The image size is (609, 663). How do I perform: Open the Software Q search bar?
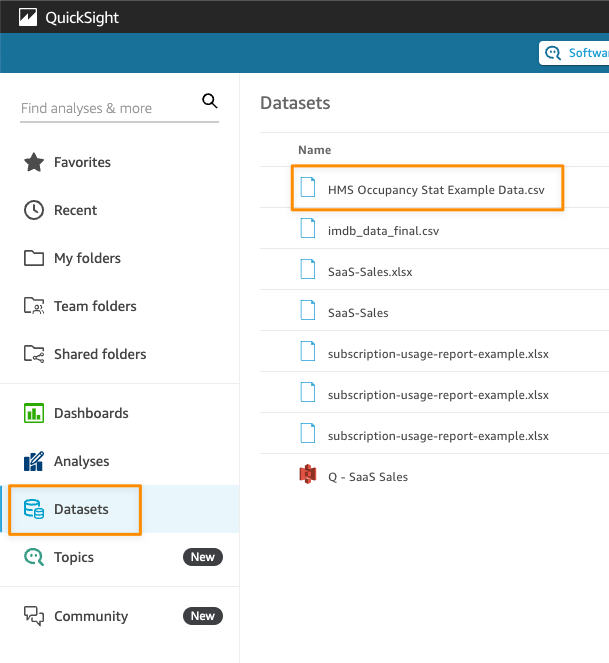click(x=574, y=53)
